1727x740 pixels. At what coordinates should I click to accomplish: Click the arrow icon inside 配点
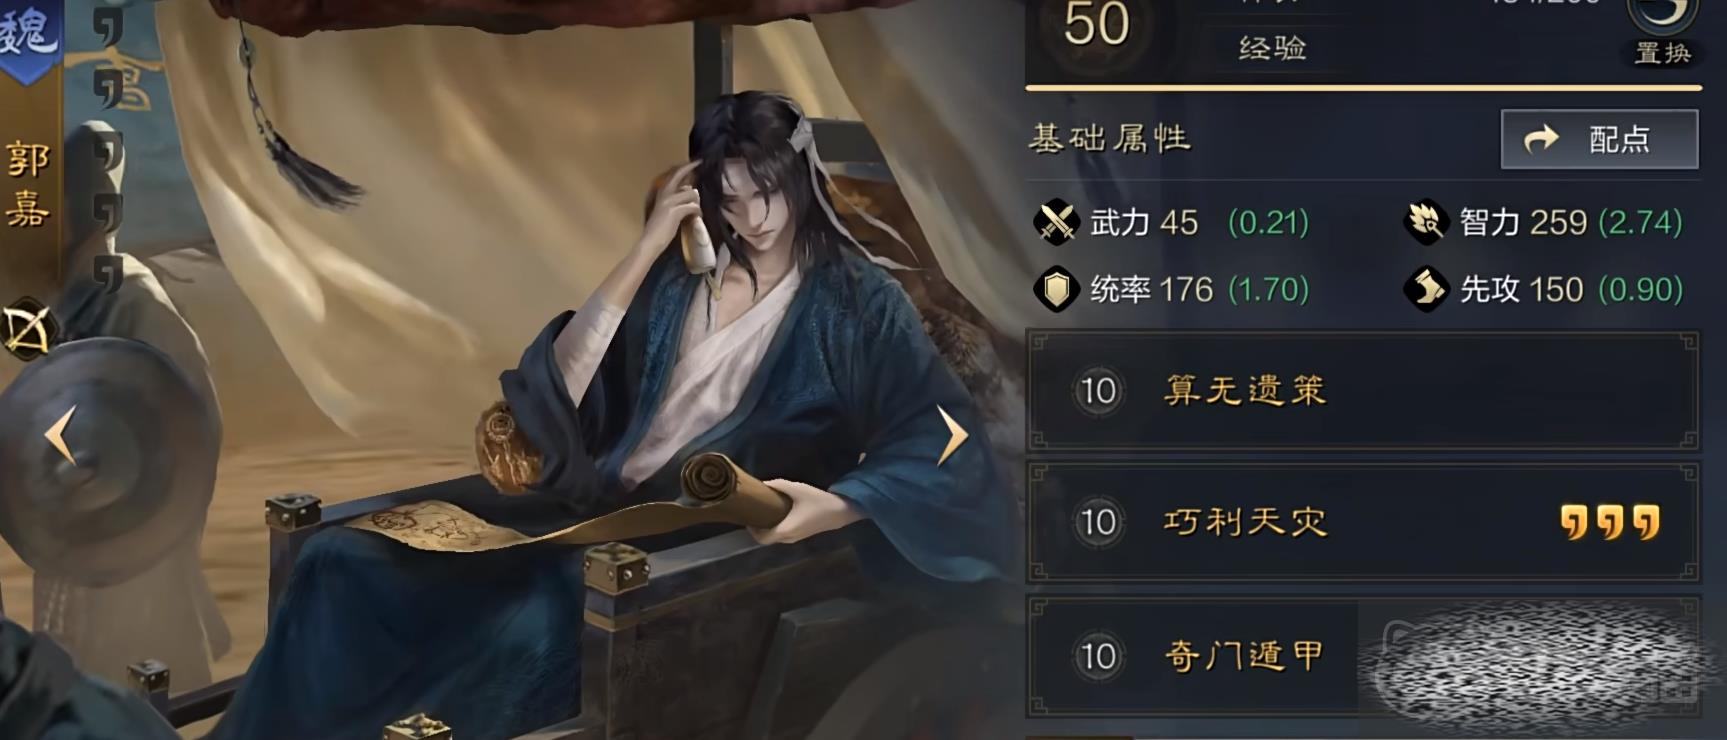[x=1542, y=138]
